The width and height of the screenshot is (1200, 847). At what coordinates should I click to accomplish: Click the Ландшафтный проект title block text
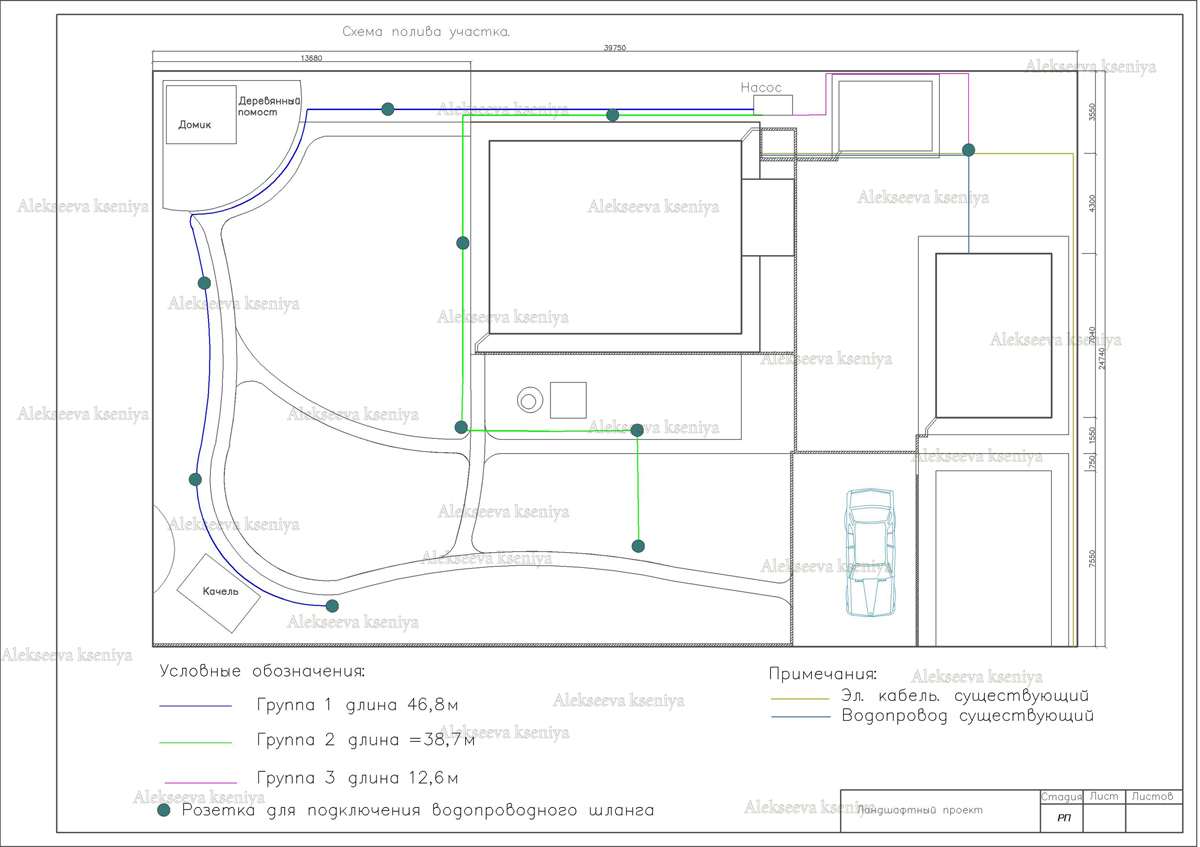[921, 810]
